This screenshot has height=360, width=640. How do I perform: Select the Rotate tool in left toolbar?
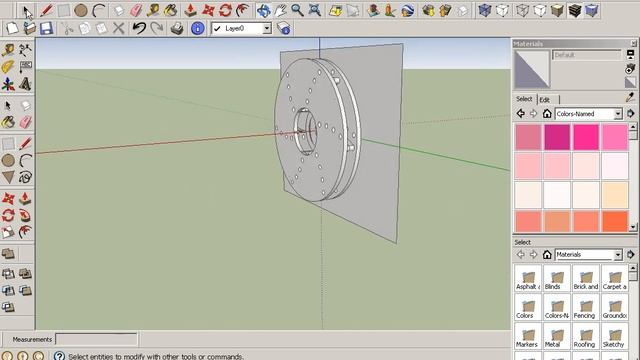pos(8,215)
